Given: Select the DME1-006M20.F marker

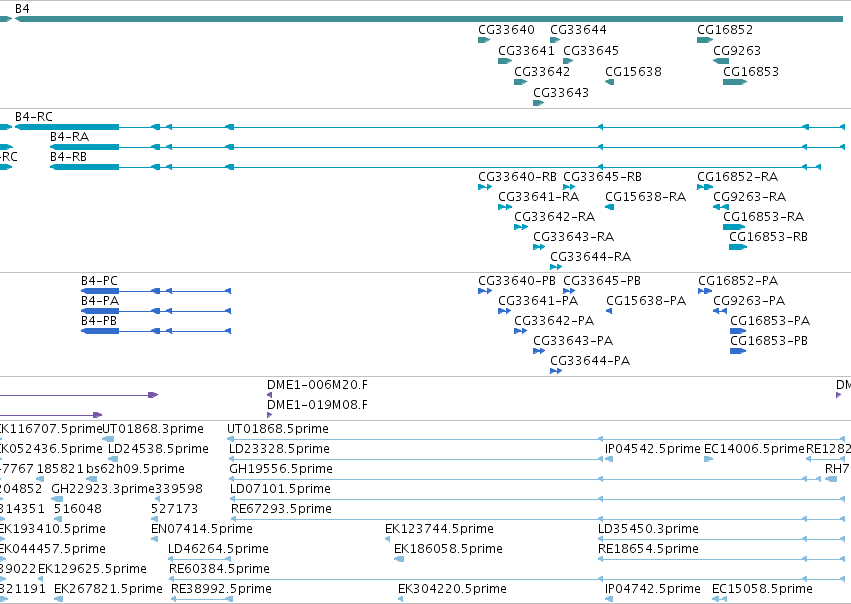Looking at the screenshot, I should [x=270, y=396].
